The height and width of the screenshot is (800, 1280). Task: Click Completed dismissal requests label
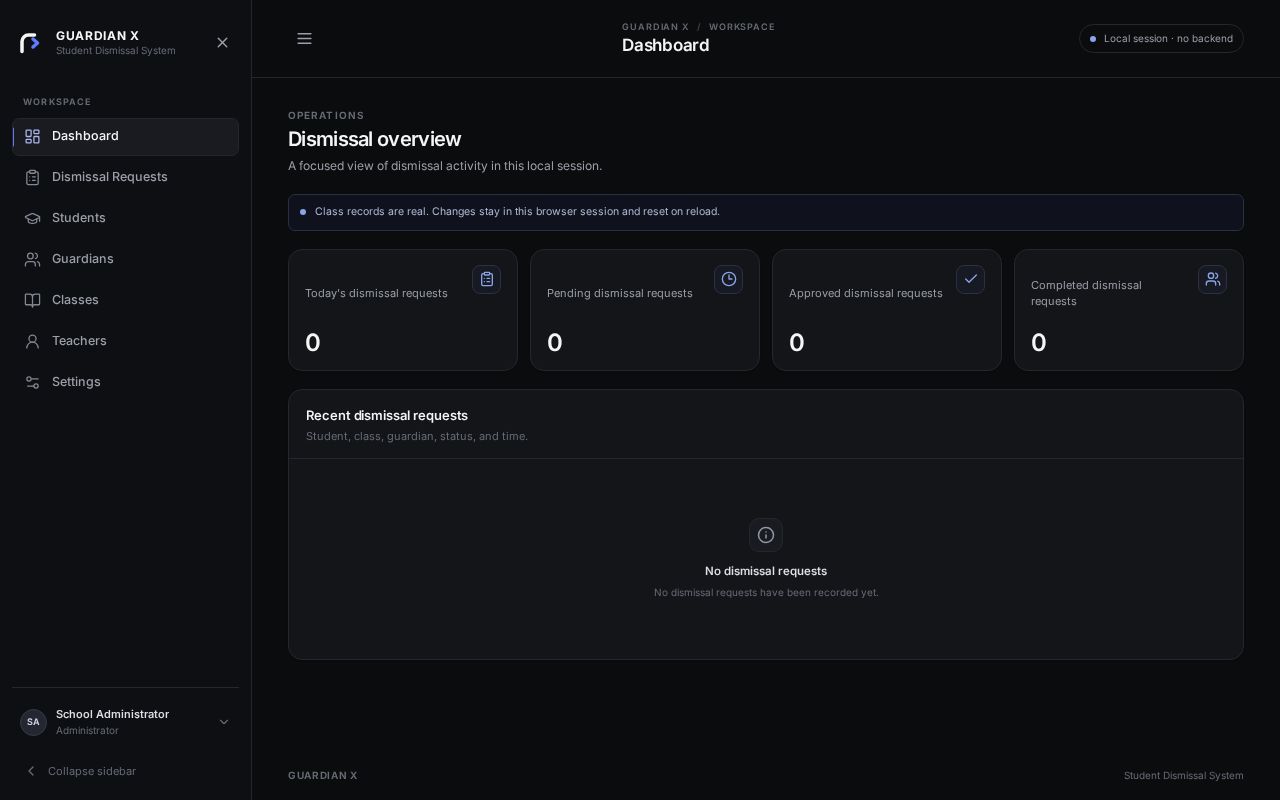tap(1086, 293)
